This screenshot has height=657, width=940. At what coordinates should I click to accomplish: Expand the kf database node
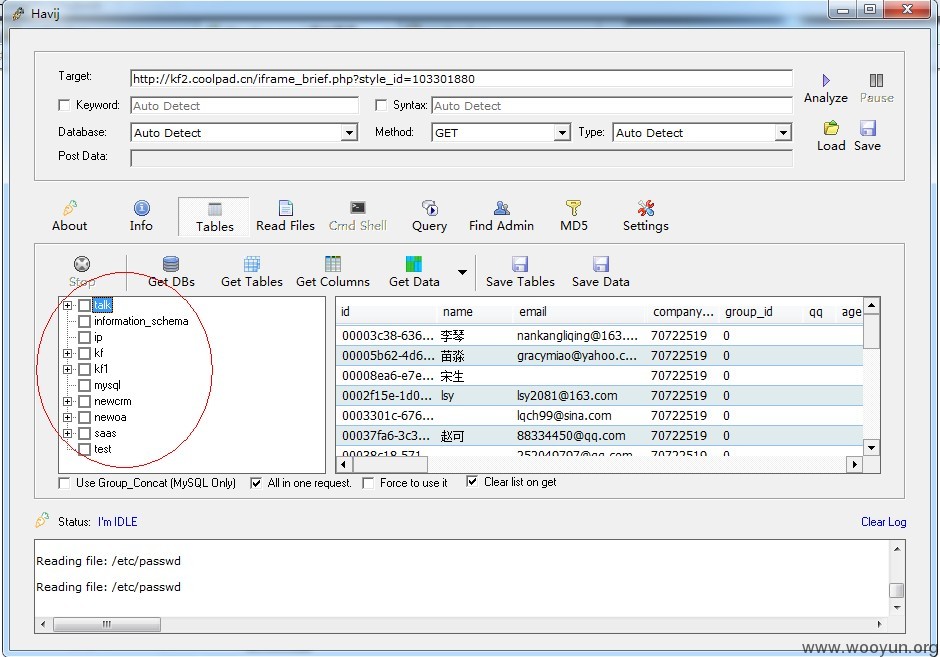(x=68, y=354)
